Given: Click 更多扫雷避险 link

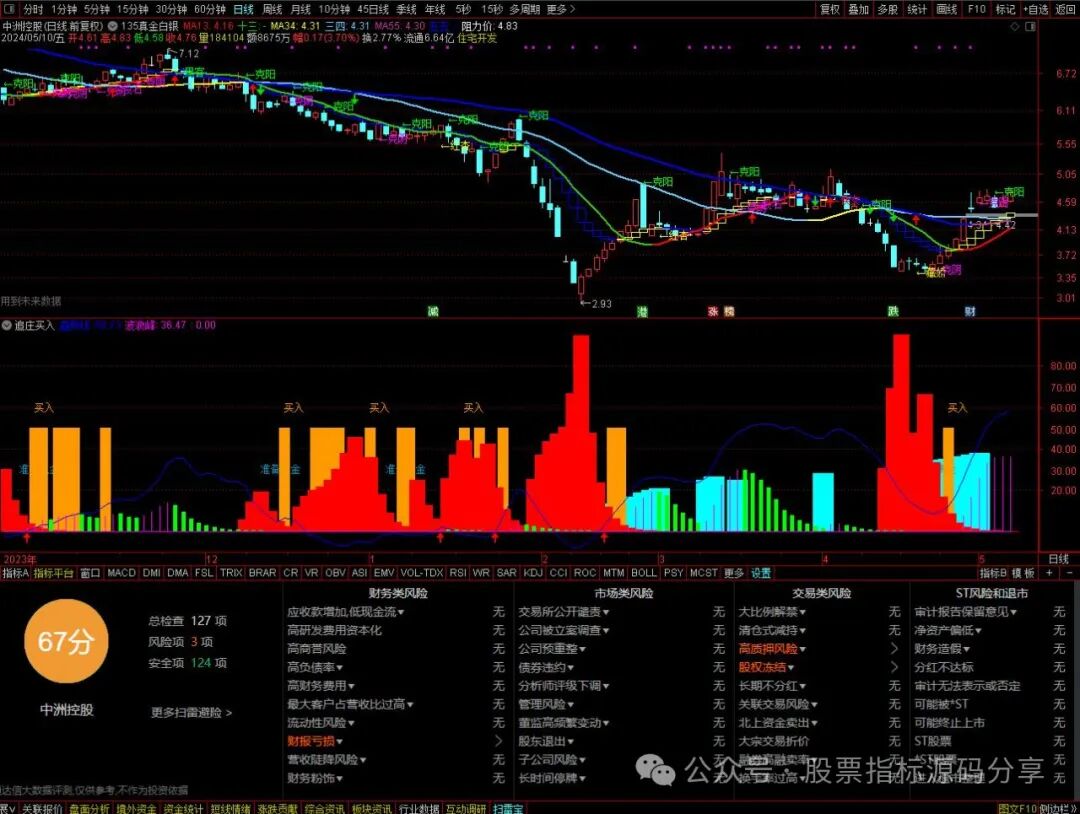Looking at the screenshot, I should click(x=191, y=713).
